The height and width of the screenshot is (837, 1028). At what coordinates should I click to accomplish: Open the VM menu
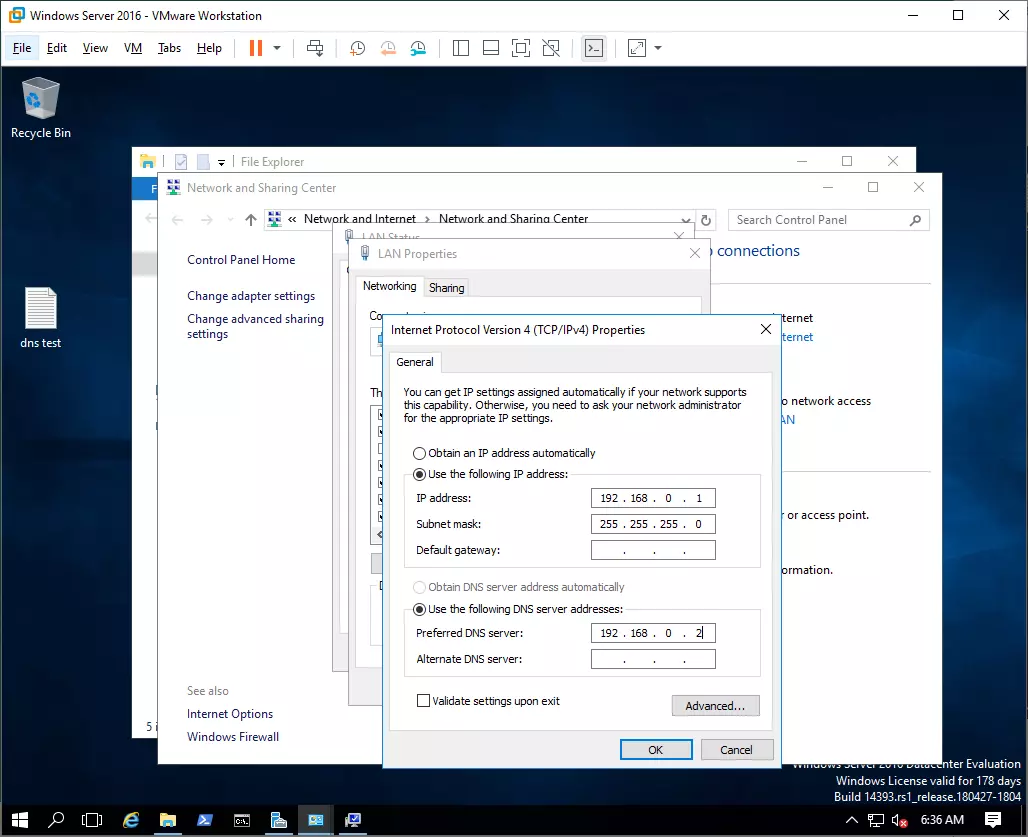pos(133,48)
